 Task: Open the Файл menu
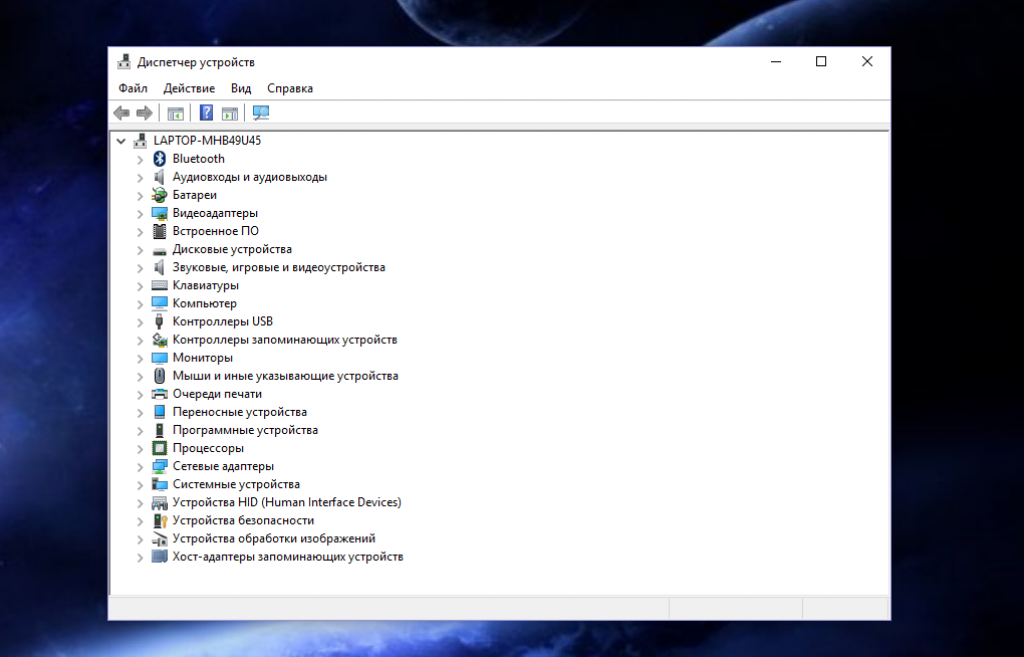[x=132, y=88]
